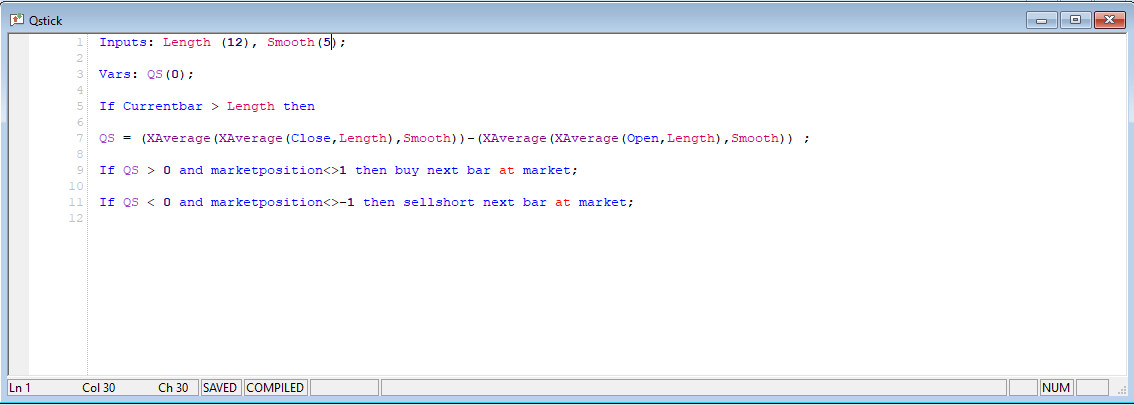This screenshot has height=405, width=1134.
Task: Place cursor on the Inputs keyword
Action: point(124,43)
